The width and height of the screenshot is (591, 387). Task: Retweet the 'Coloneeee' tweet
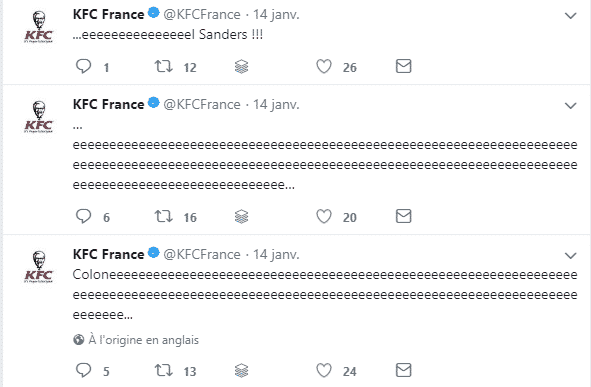point(164,370)
